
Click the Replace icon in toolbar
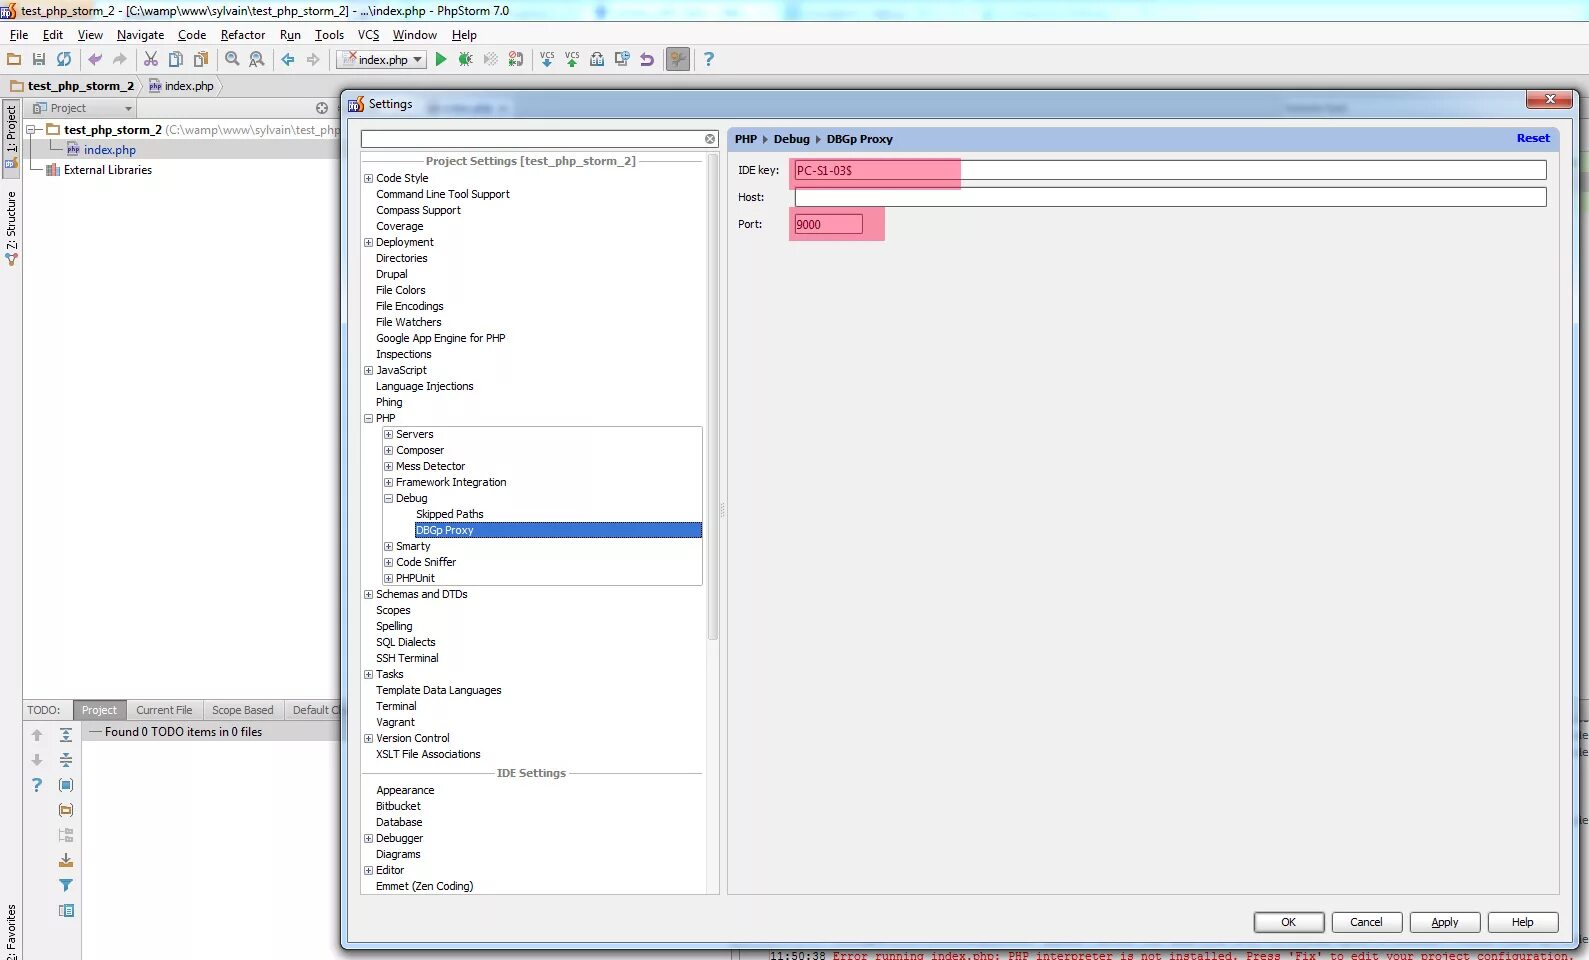click(x=257, y=60)
